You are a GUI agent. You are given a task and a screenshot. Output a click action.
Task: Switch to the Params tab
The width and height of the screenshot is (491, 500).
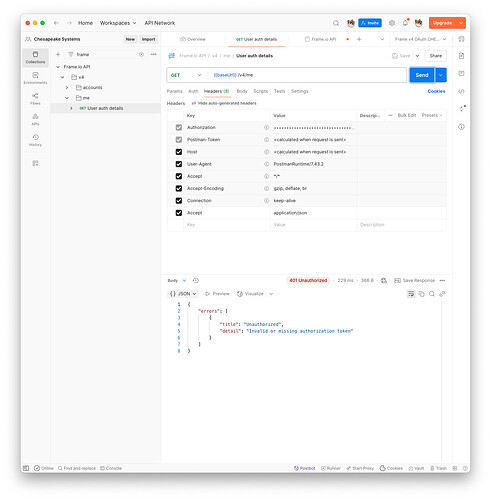pos(175,91)
